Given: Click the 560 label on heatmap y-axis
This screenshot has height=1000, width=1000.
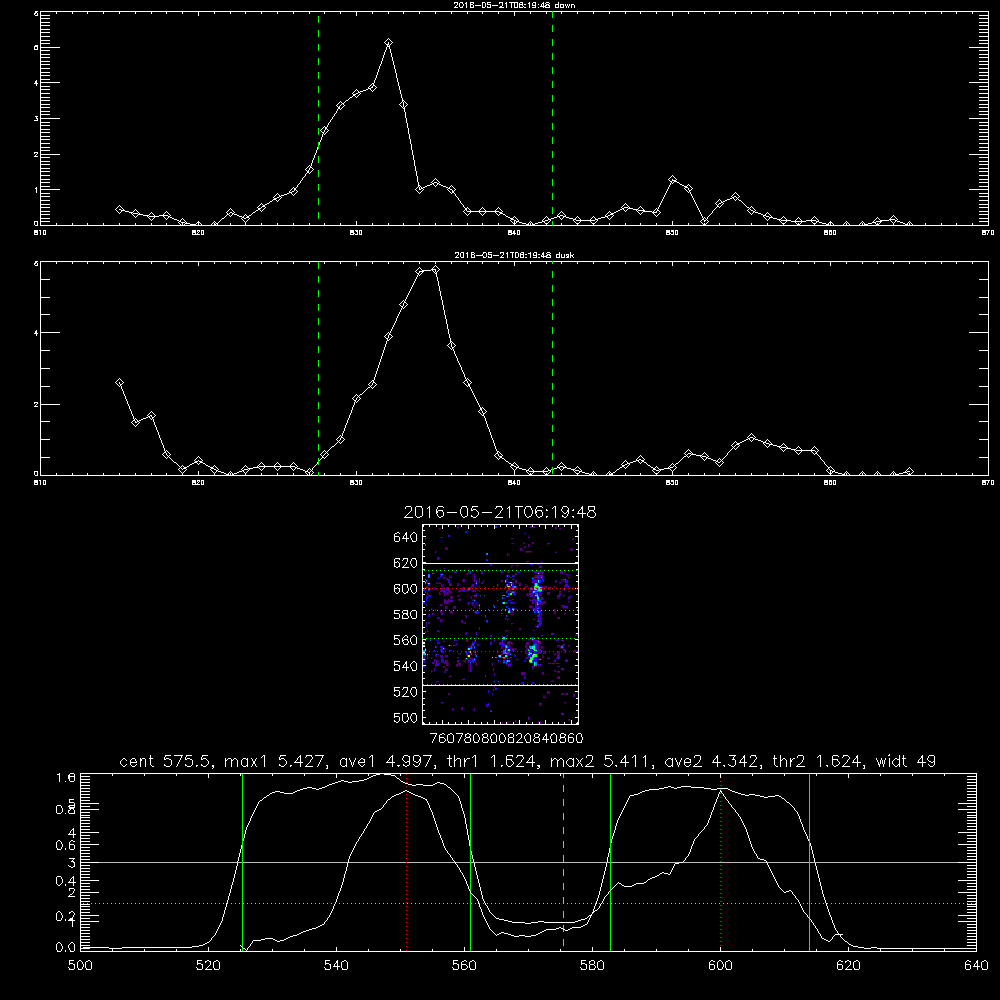Looking at the screenshot, I should (x=405, y=640).
